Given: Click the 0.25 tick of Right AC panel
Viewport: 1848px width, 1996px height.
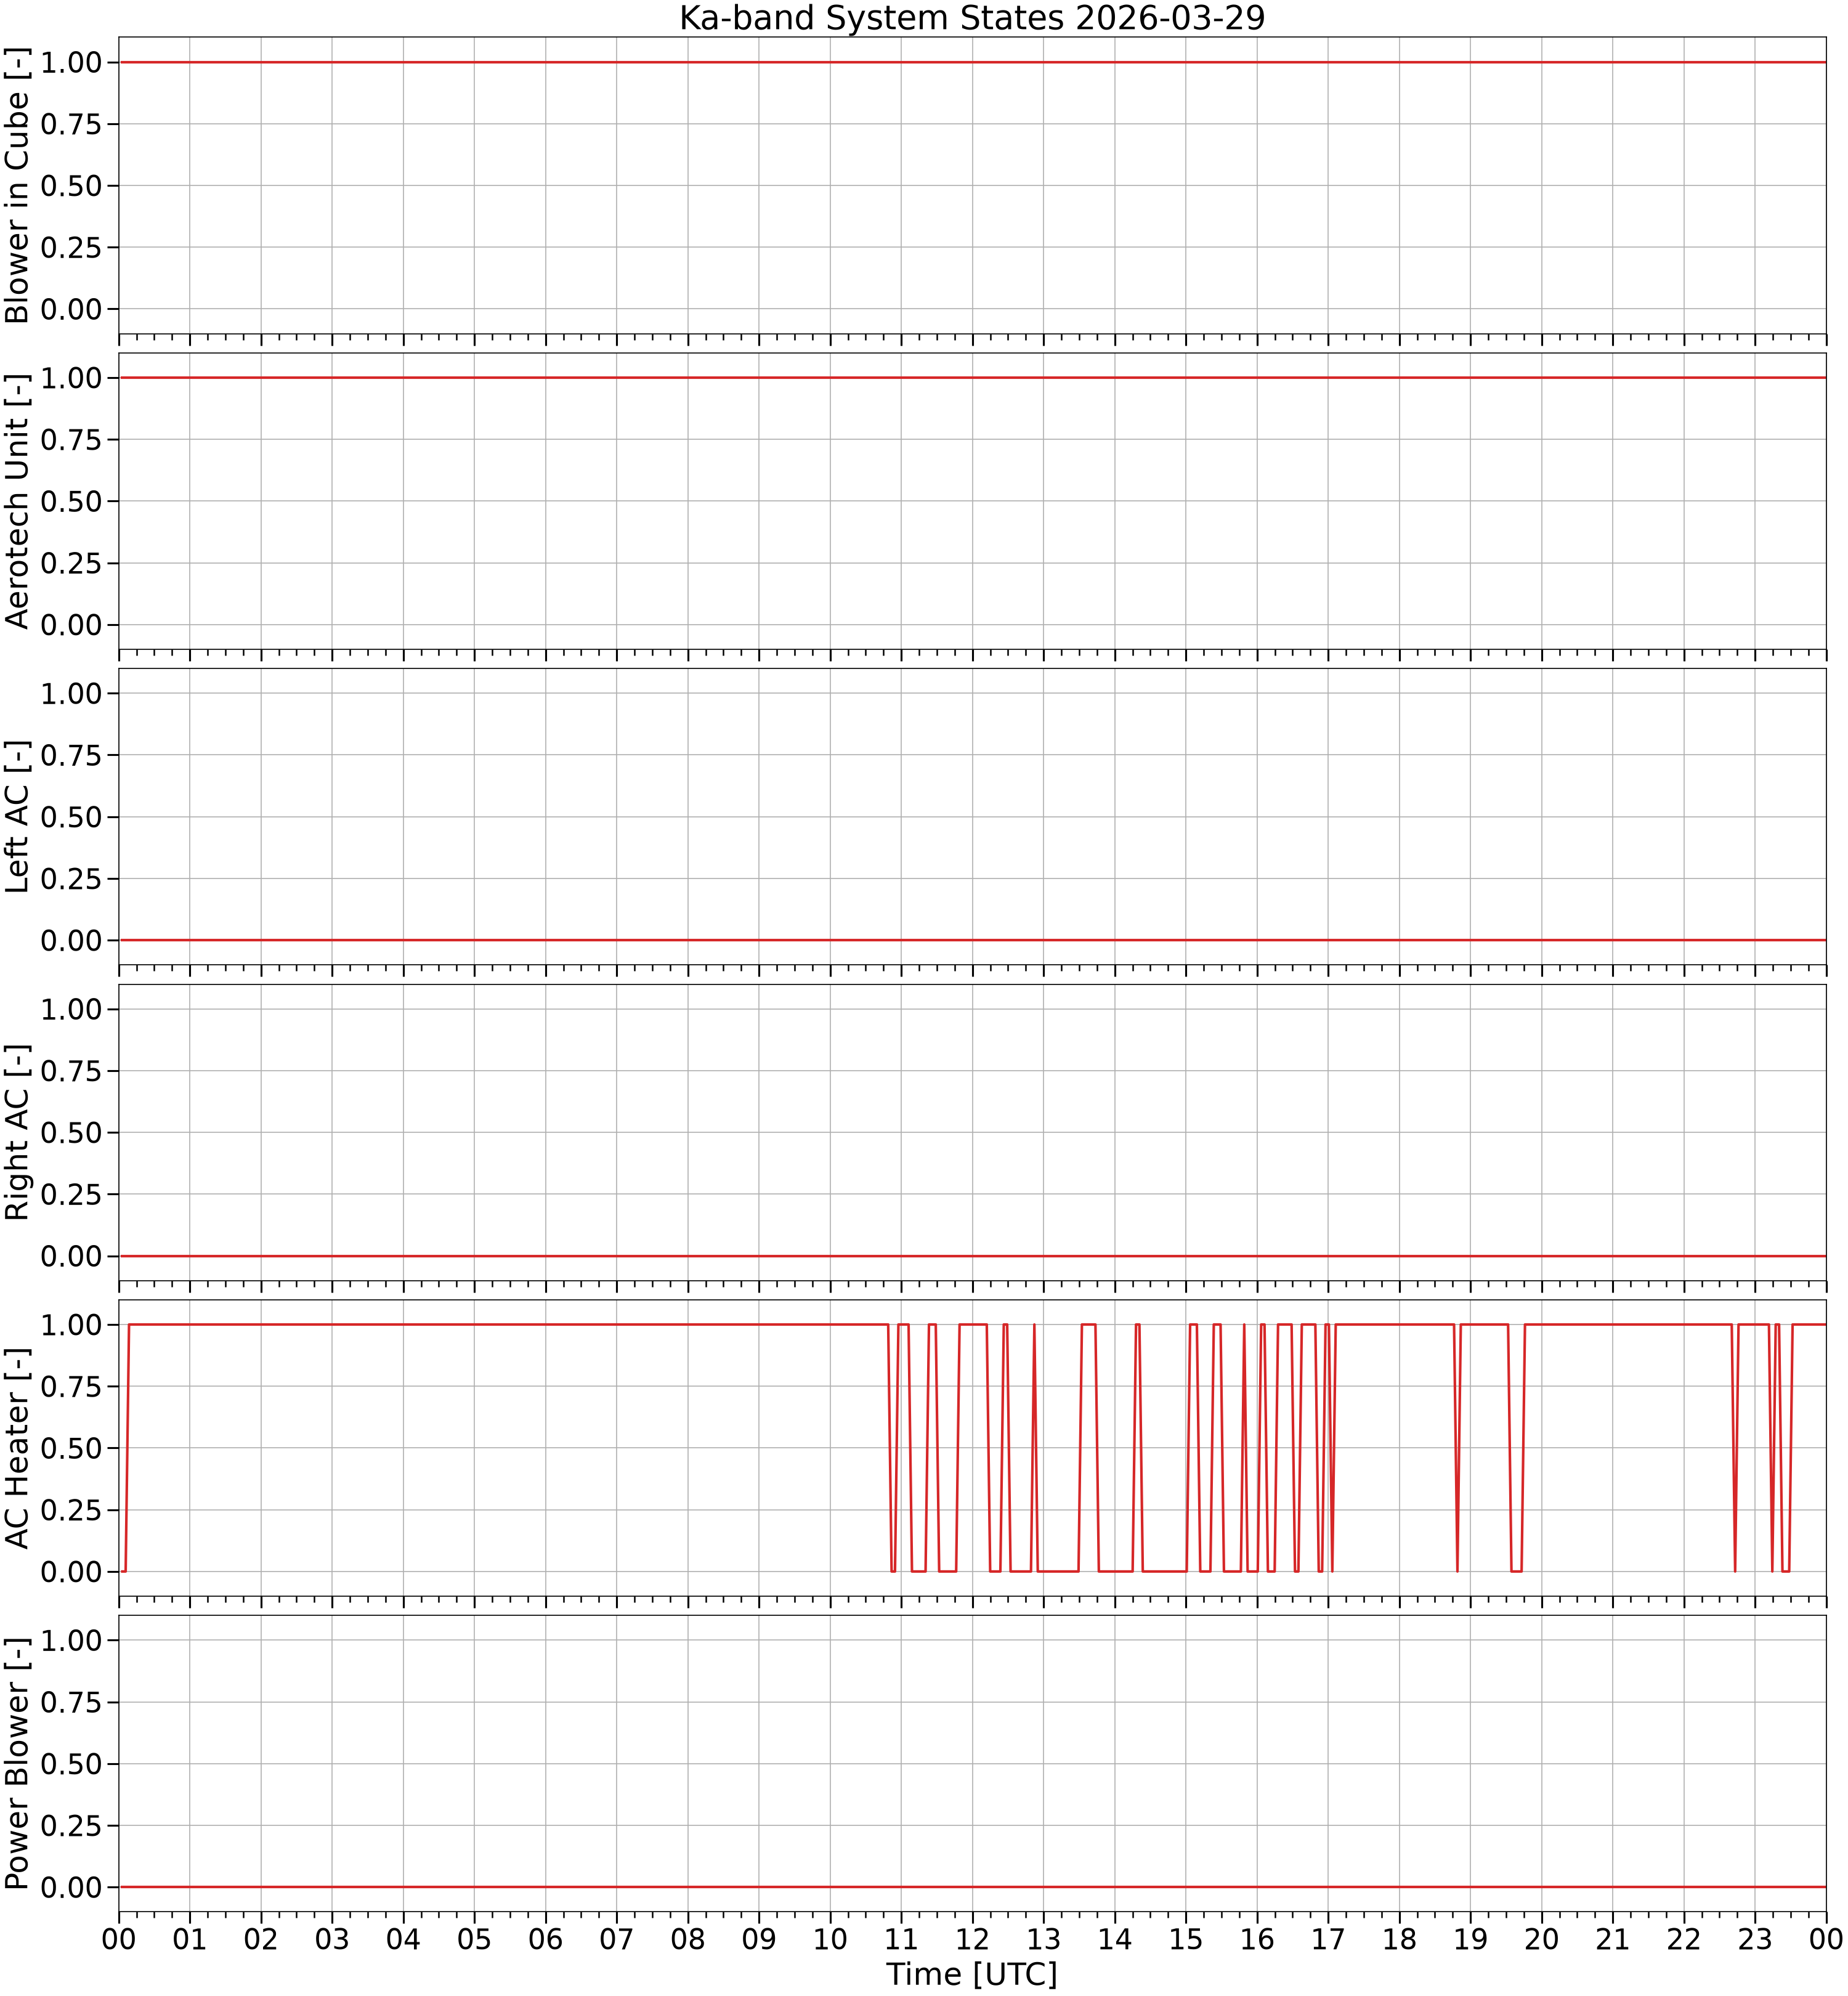Looking at the screenshot, I should point(72,1194).
